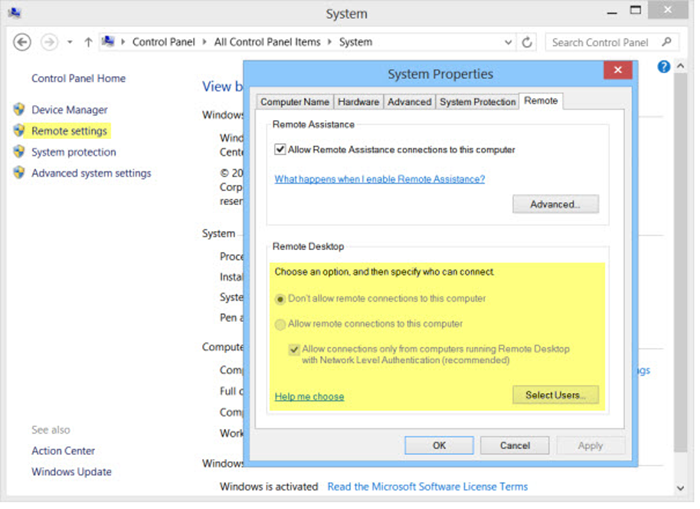Click the Advanced system settings shield icon
The height and width of the screenshot is (509, 700).
19,173
